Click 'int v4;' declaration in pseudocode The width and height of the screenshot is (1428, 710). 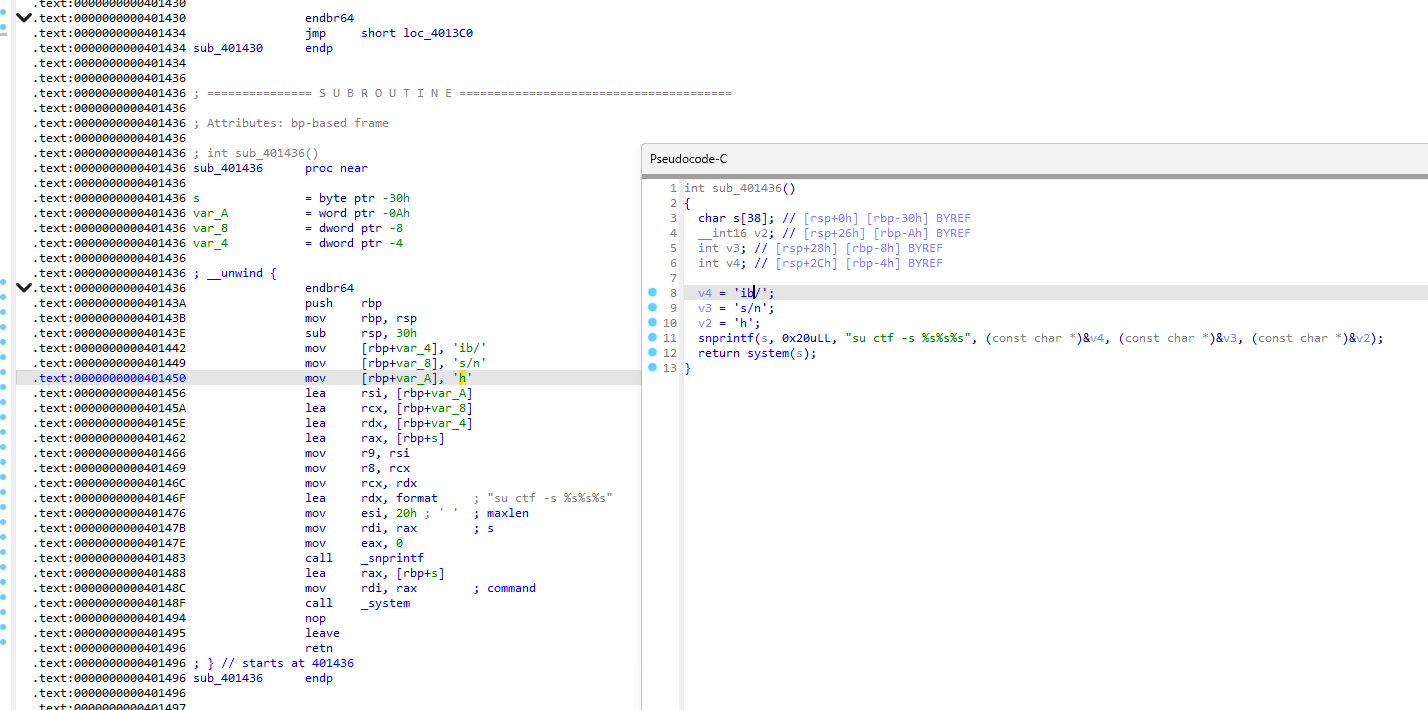[x=722, y=263]
